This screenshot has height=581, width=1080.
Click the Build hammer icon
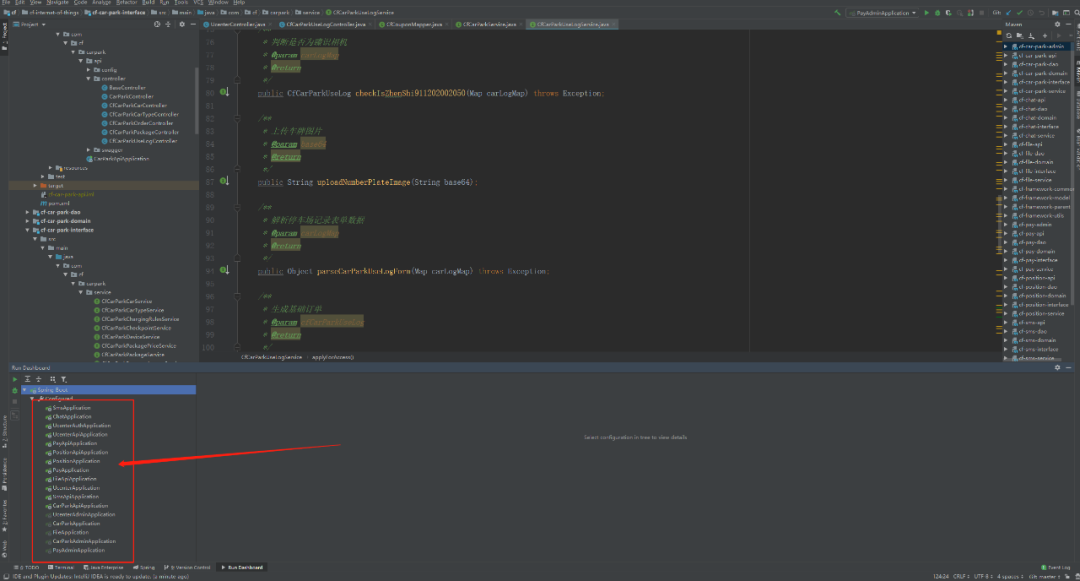coord(838,13)
